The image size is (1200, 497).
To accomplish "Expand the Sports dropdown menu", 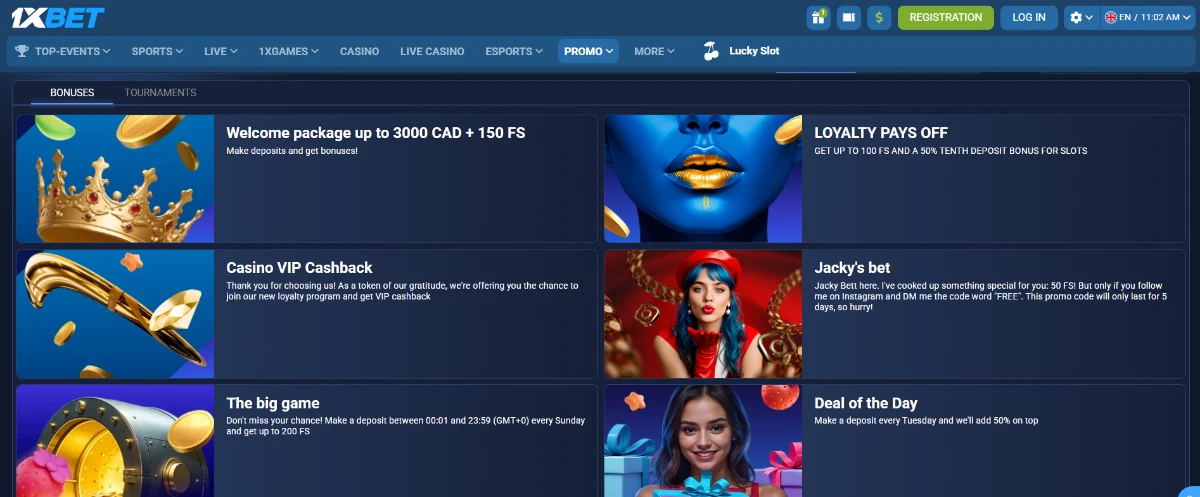I will (x=157, y=51).
